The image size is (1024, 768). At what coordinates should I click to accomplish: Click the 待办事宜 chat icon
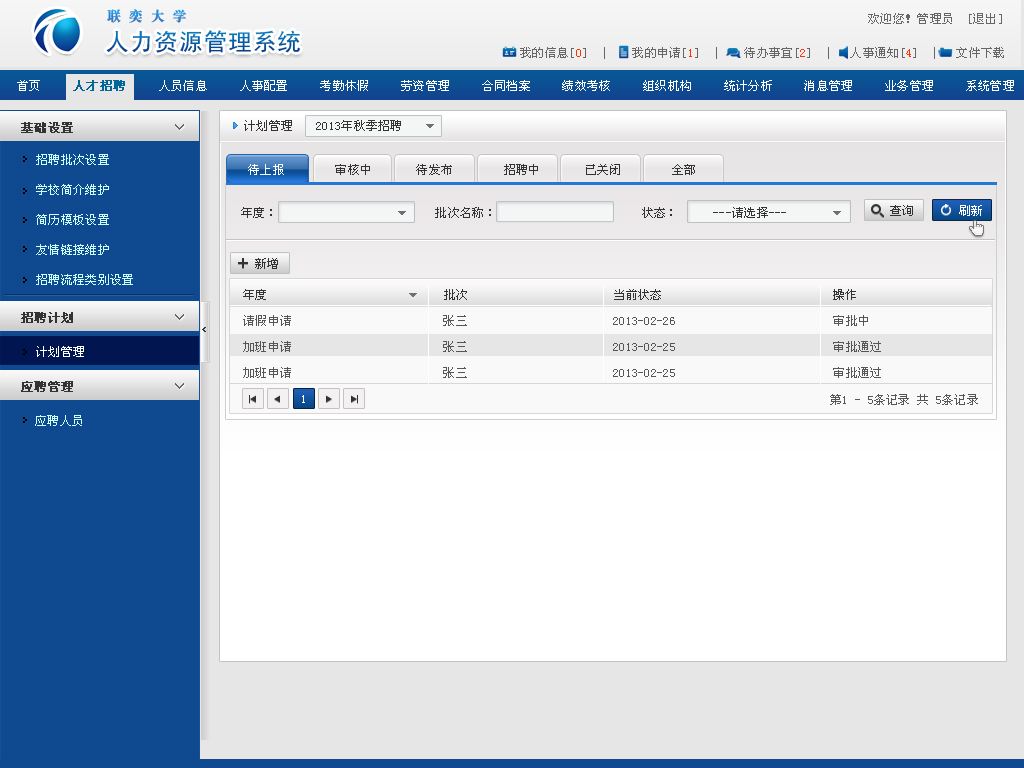[x=733, y=53]
